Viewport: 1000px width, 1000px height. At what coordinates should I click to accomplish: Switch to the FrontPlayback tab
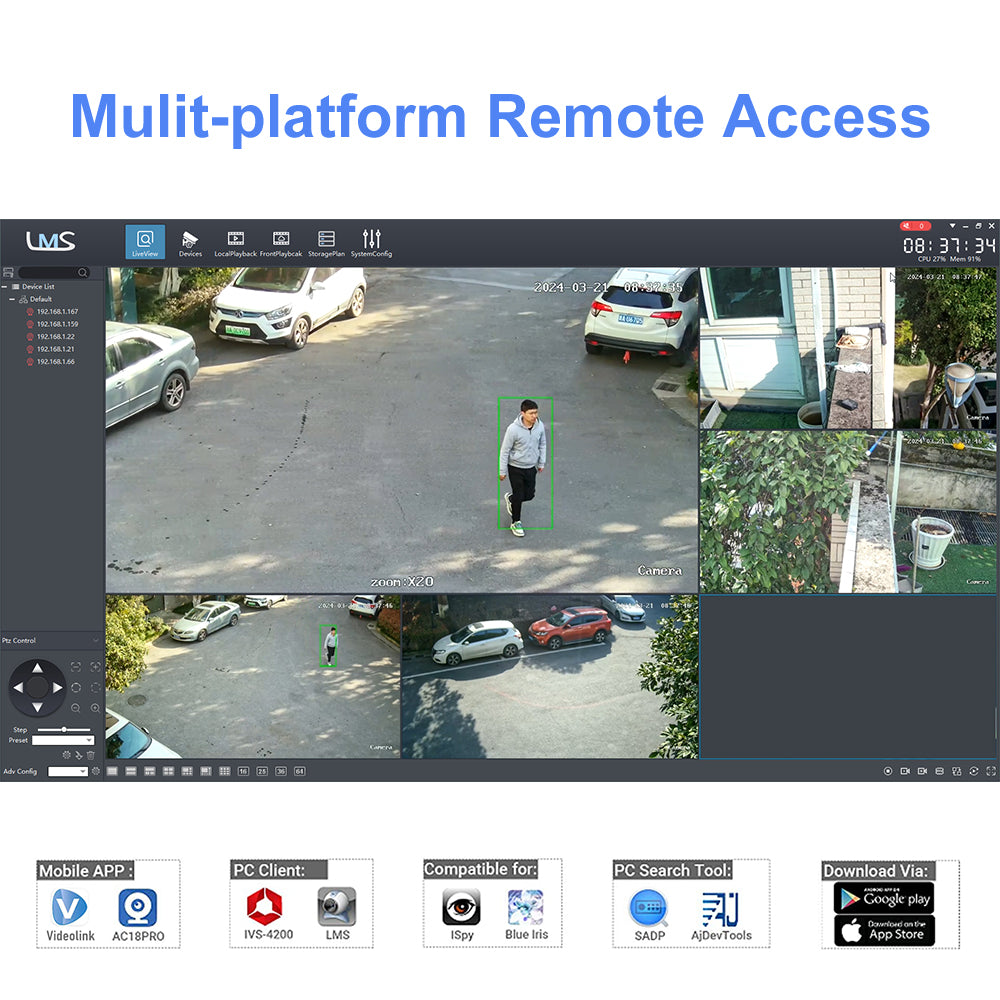281,241
